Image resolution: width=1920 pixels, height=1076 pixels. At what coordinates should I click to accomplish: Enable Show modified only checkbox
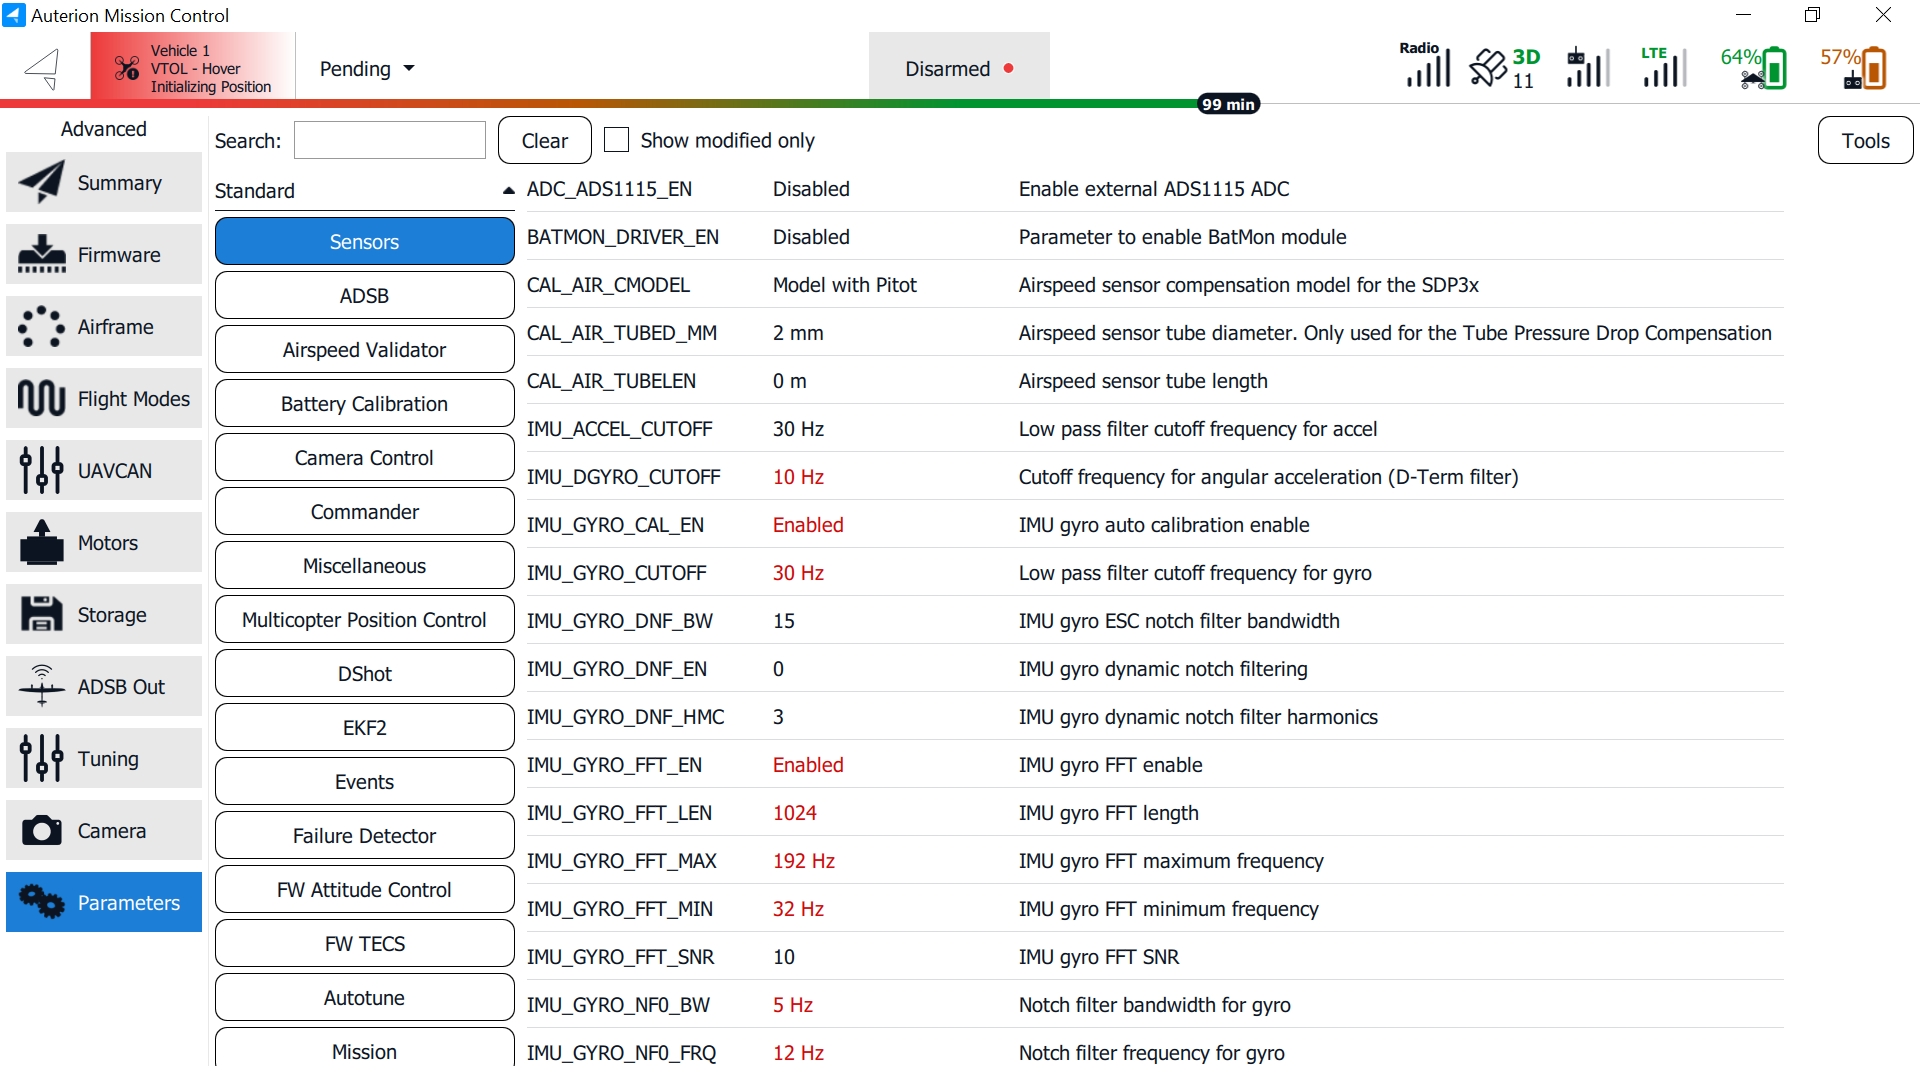pyautogui.click(x=617, y=140)
